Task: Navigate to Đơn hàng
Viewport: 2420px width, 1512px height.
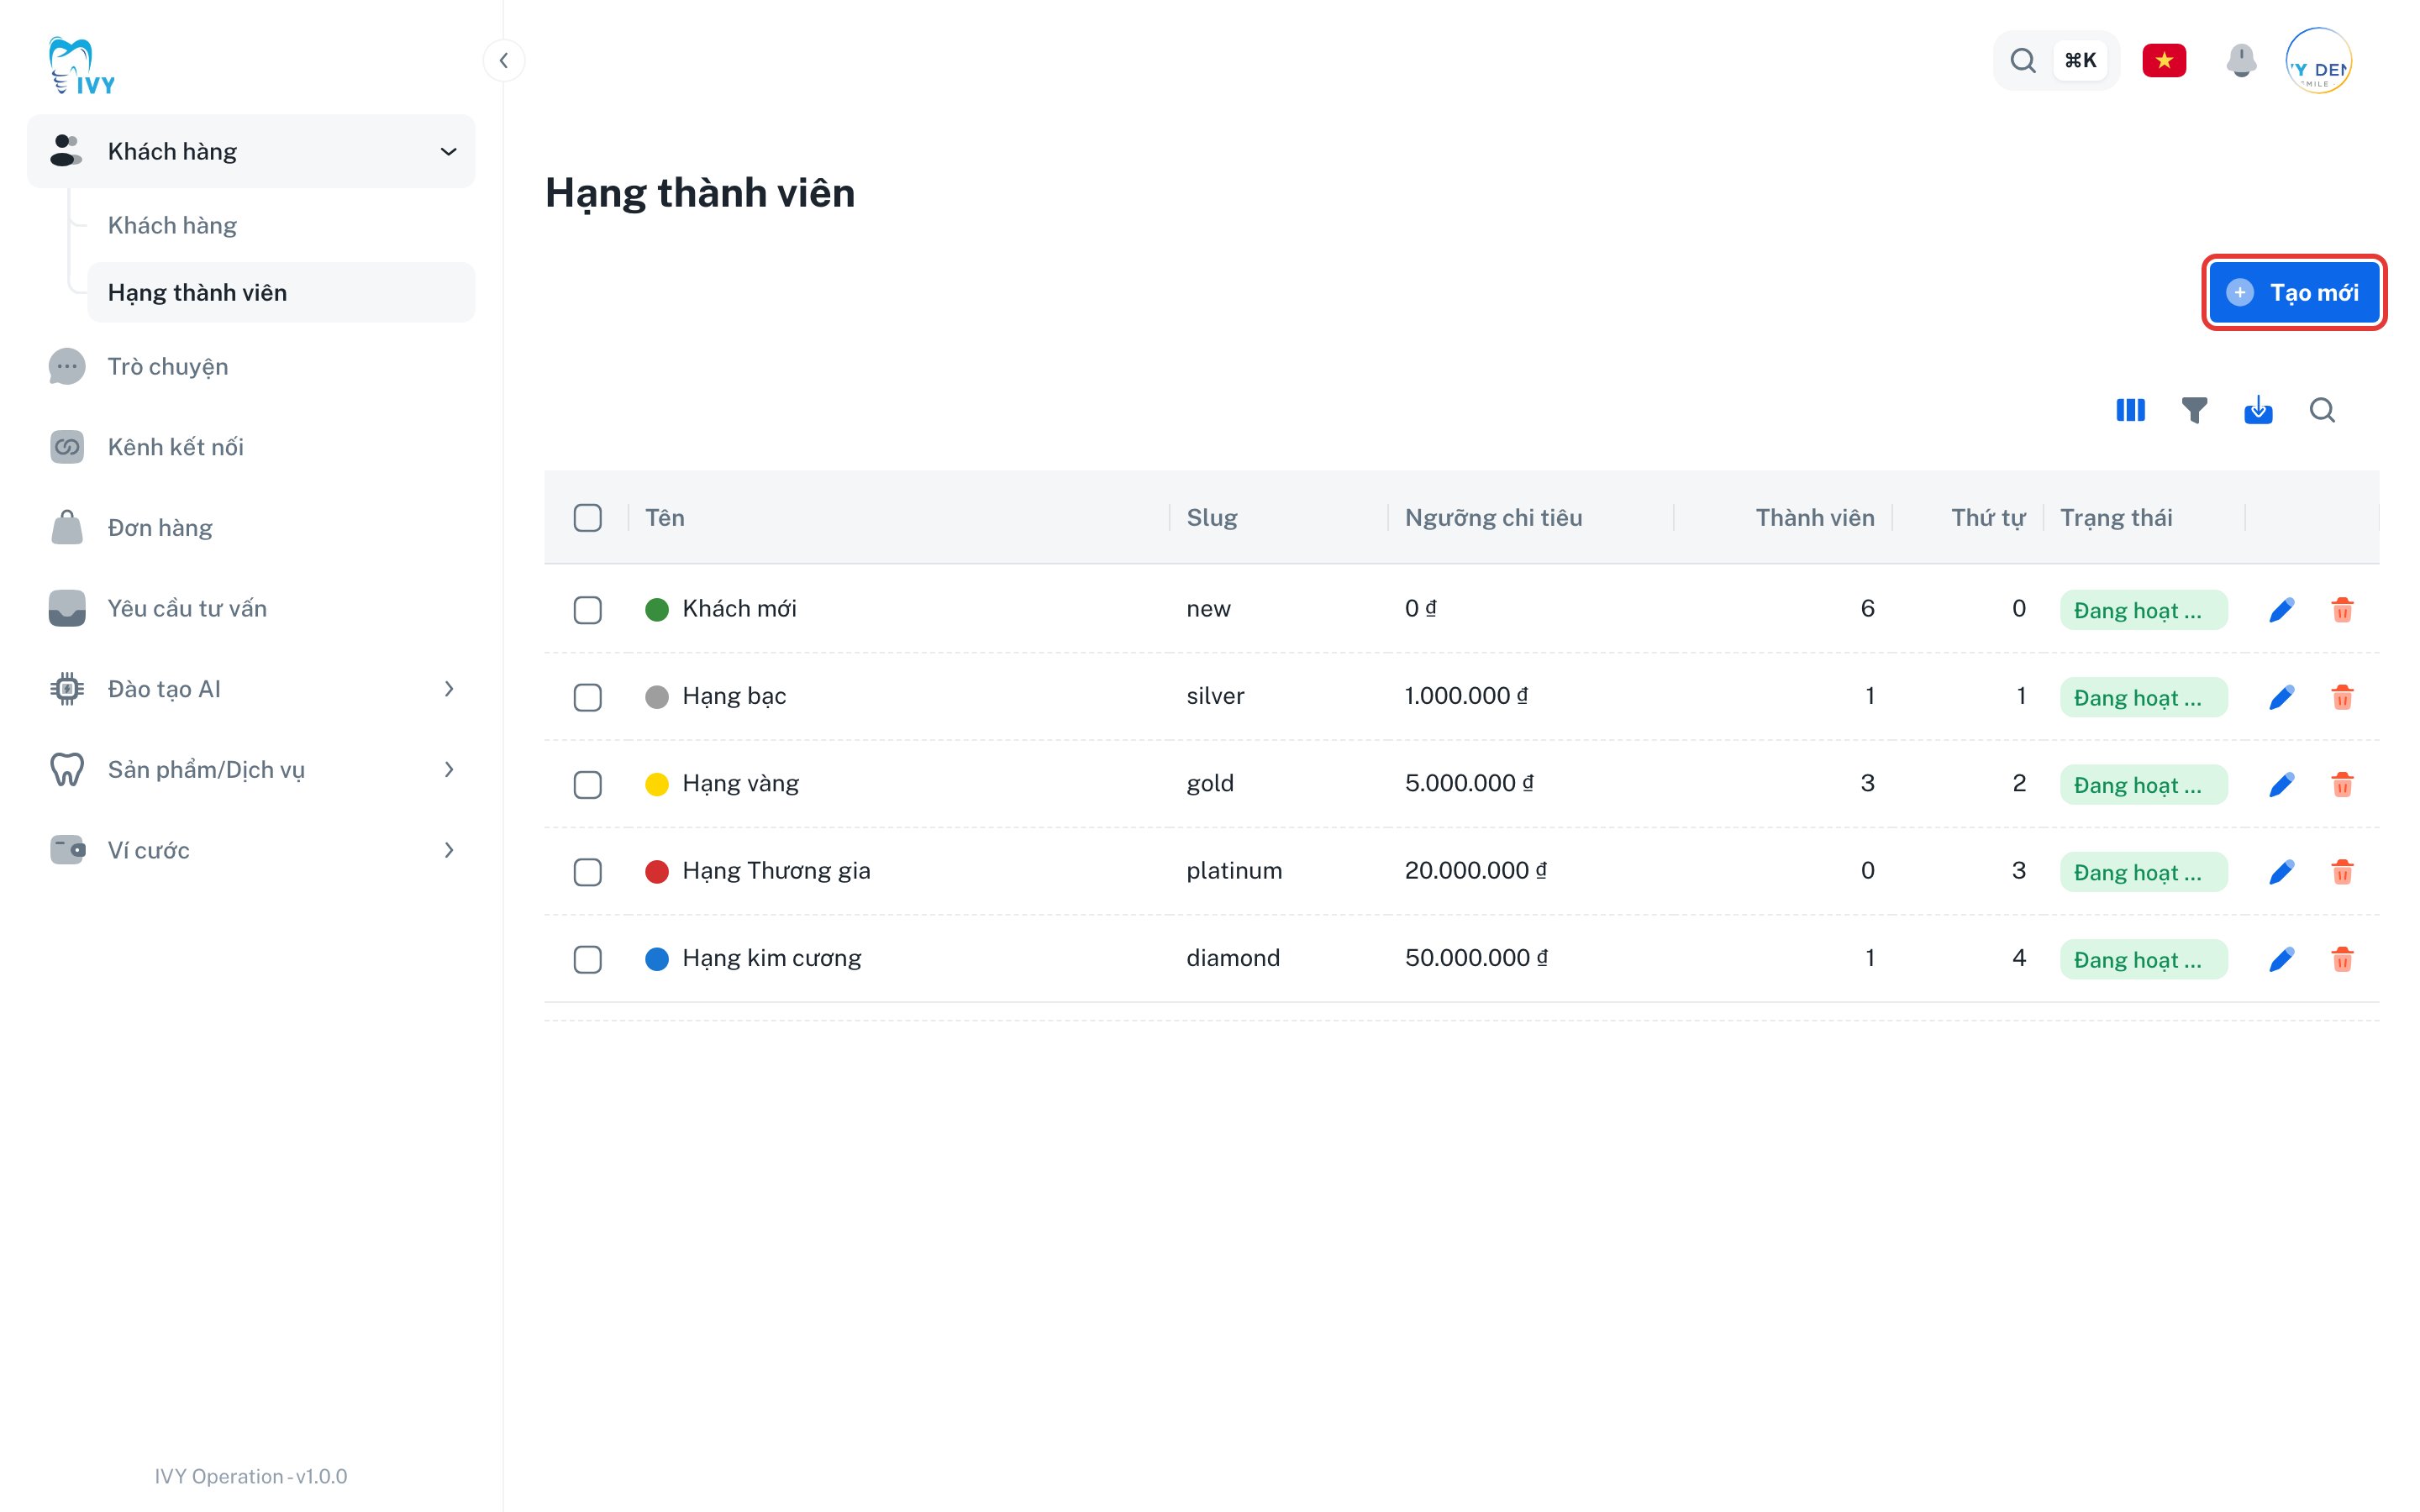Action: 251,528
